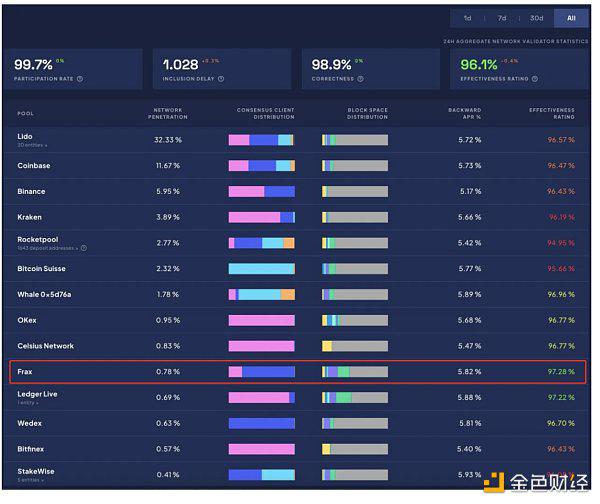Sort by Consensus Client Distribution column
The height and width of the screenshot is (504, 600).
coord(266,113)
